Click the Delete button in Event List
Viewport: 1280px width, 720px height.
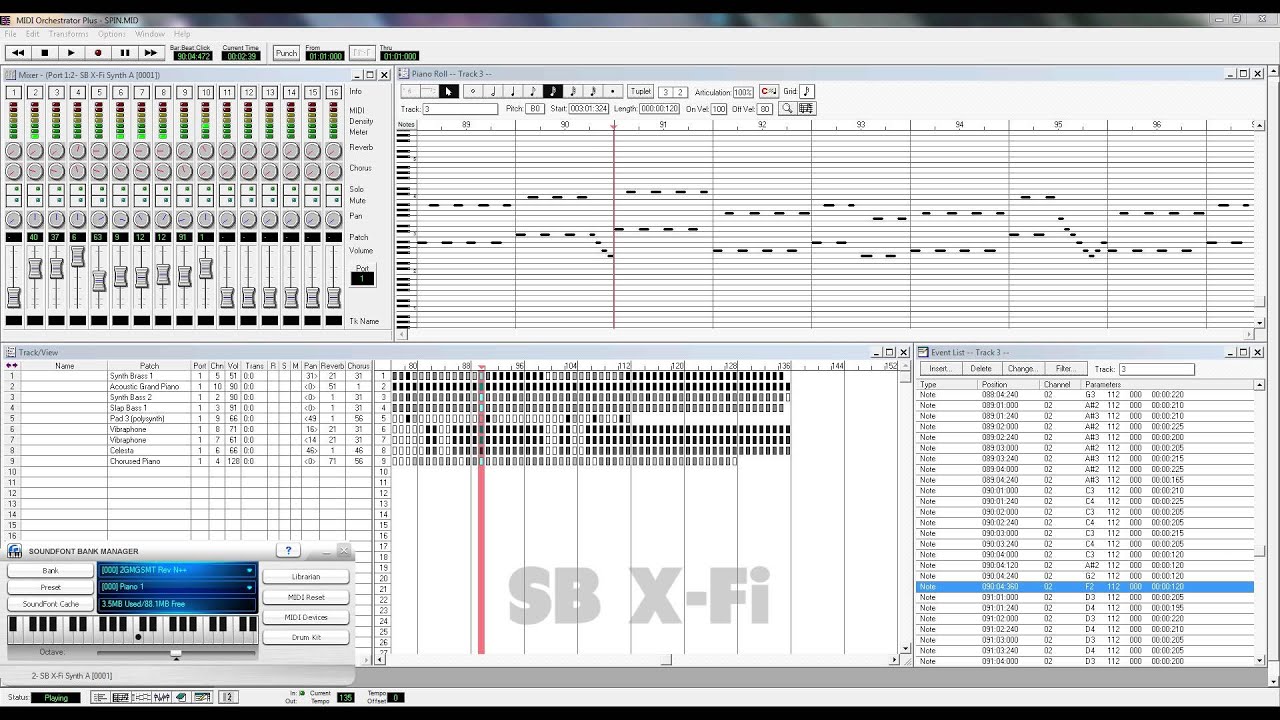coord(981,369)
